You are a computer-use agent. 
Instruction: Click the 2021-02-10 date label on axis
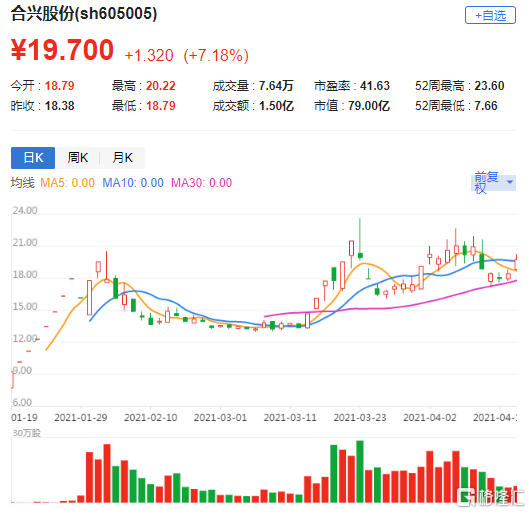tap(150, 417)
